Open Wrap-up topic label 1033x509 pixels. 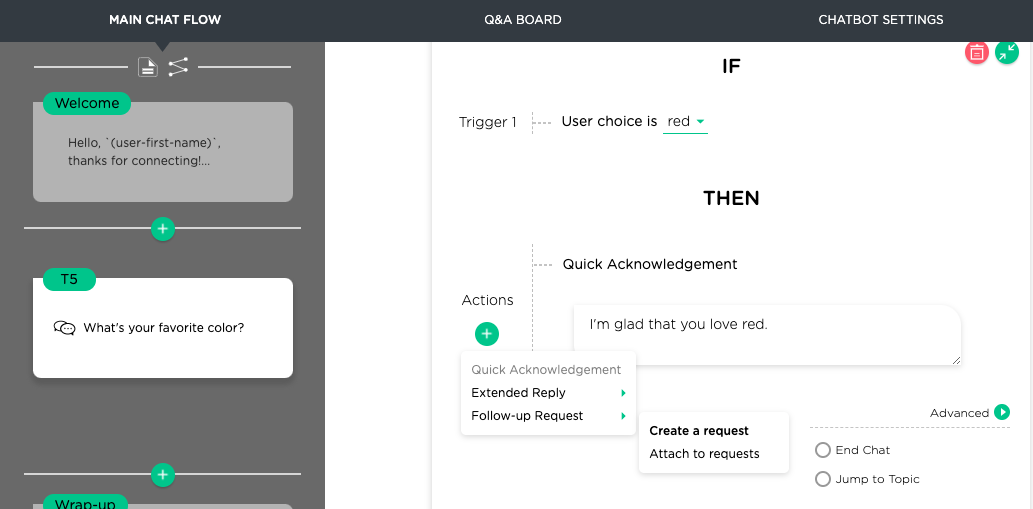(85, 502)
